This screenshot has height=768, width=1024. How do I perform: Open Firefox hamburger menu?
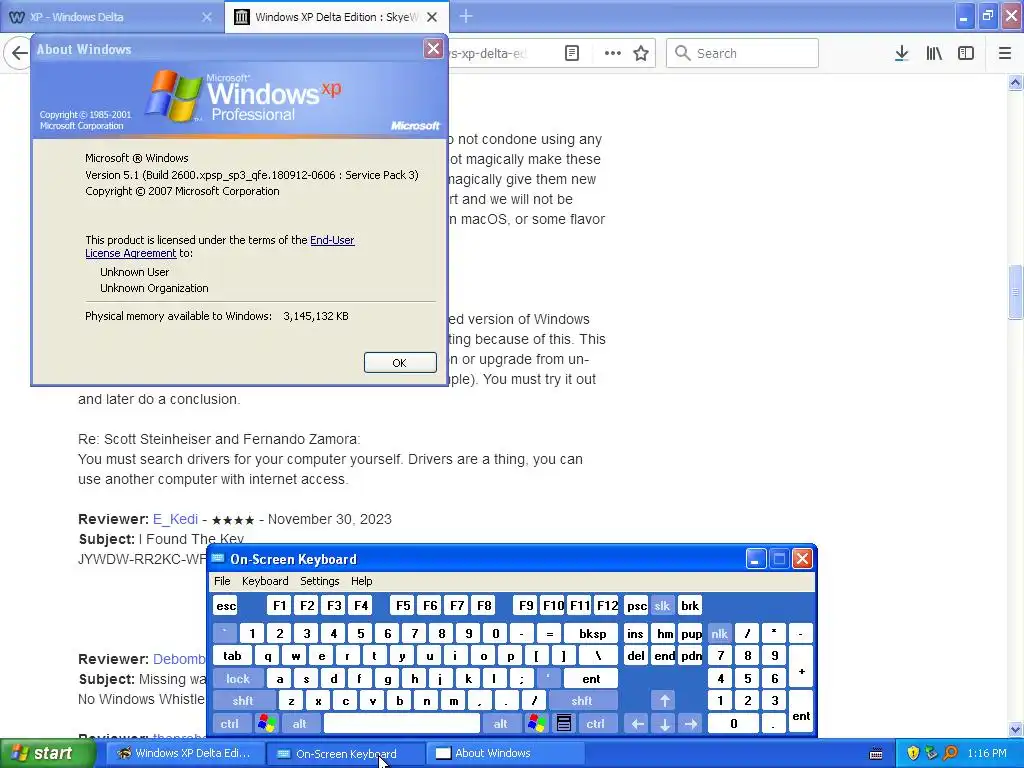pyautogui.click(x=1004, y=54)
